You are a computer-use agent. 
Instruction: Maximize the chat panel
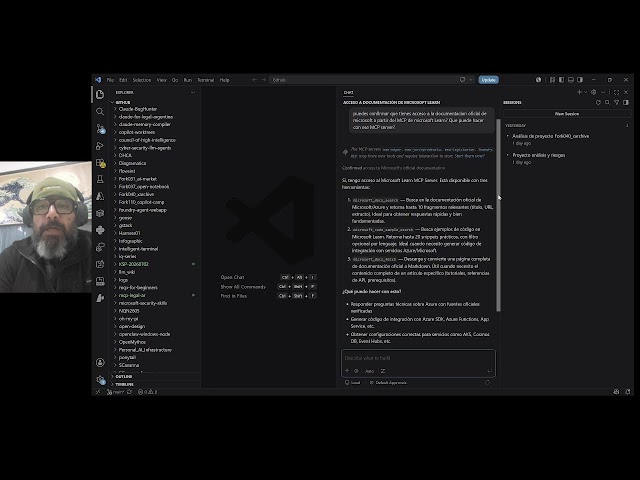click(x=616, y=92)
